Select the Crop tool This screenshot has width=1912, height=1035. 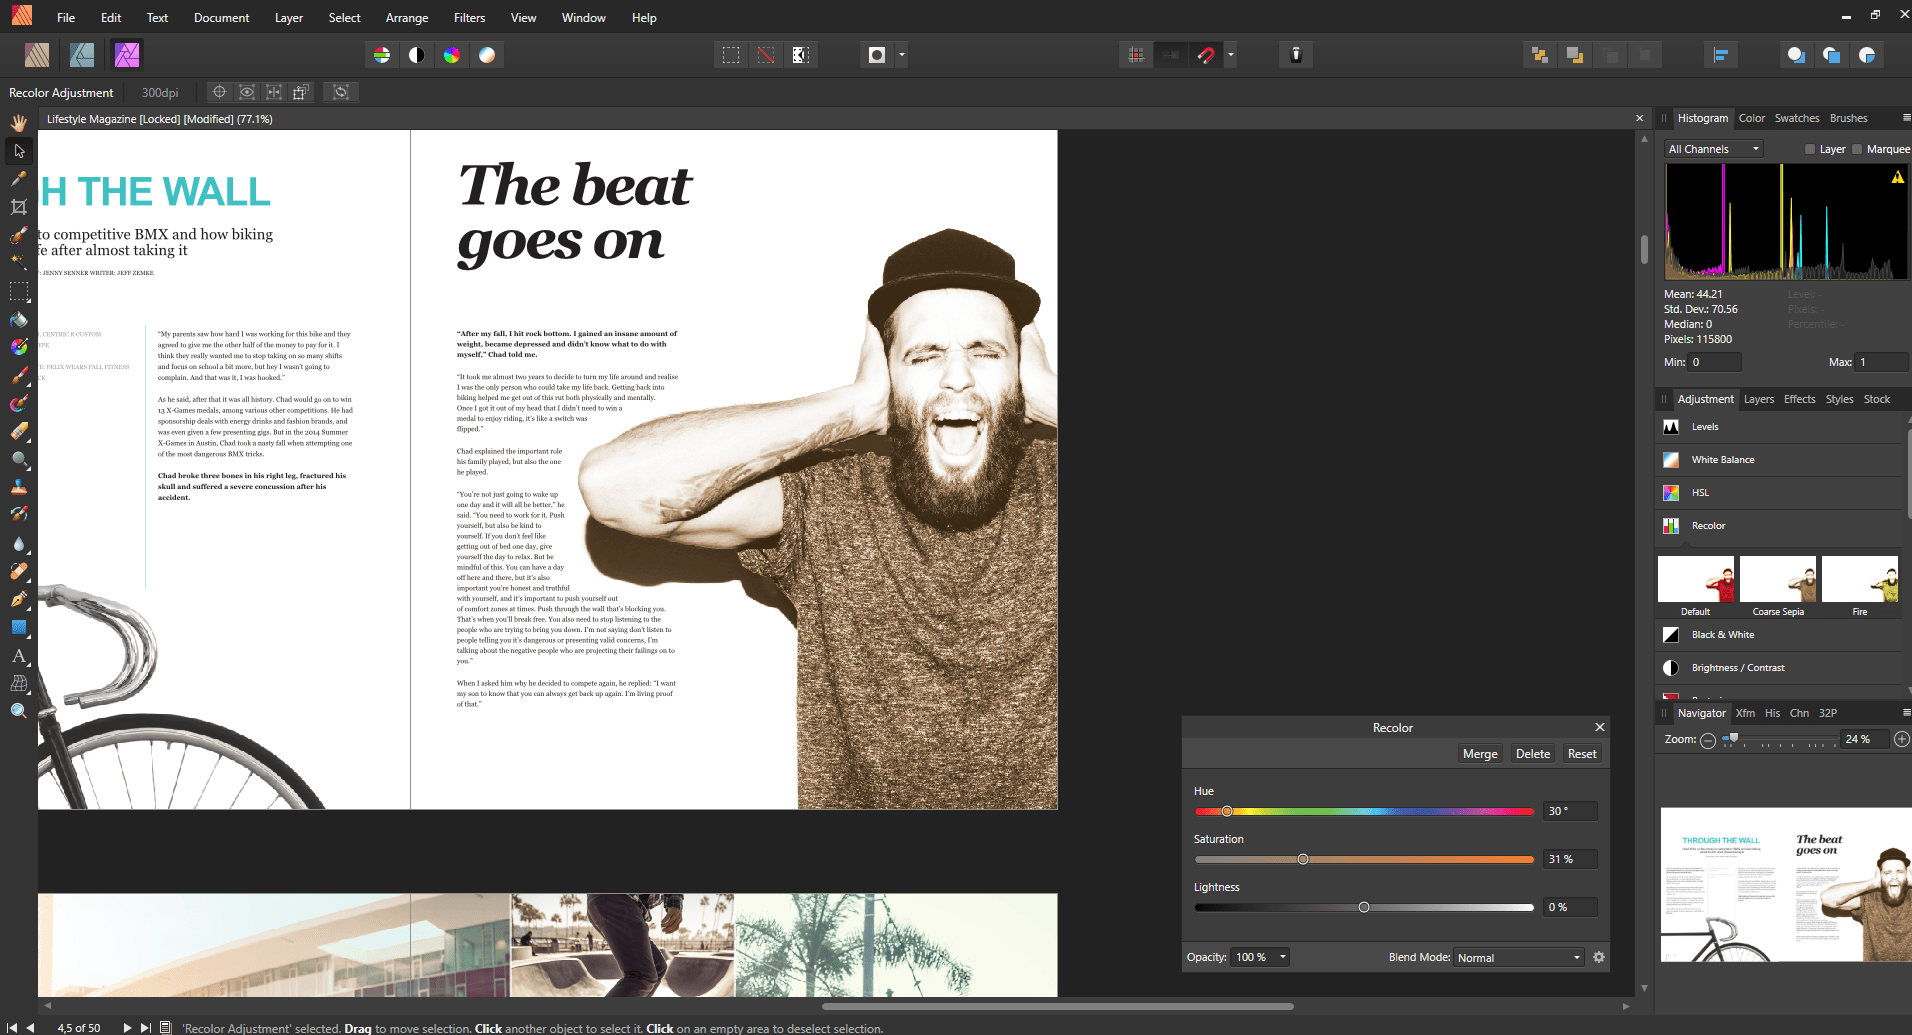tap(19, 207)
